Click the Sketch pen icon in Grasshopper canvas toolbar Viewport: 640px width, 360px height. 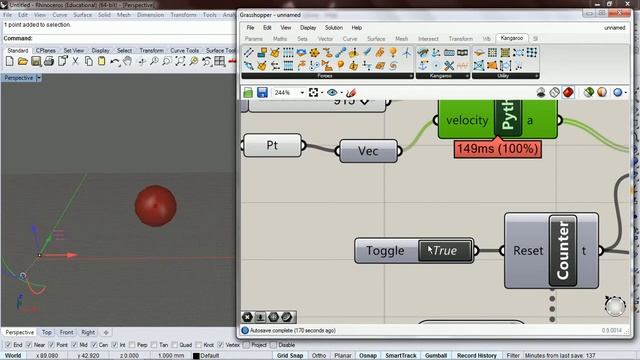tap(351, 93)
